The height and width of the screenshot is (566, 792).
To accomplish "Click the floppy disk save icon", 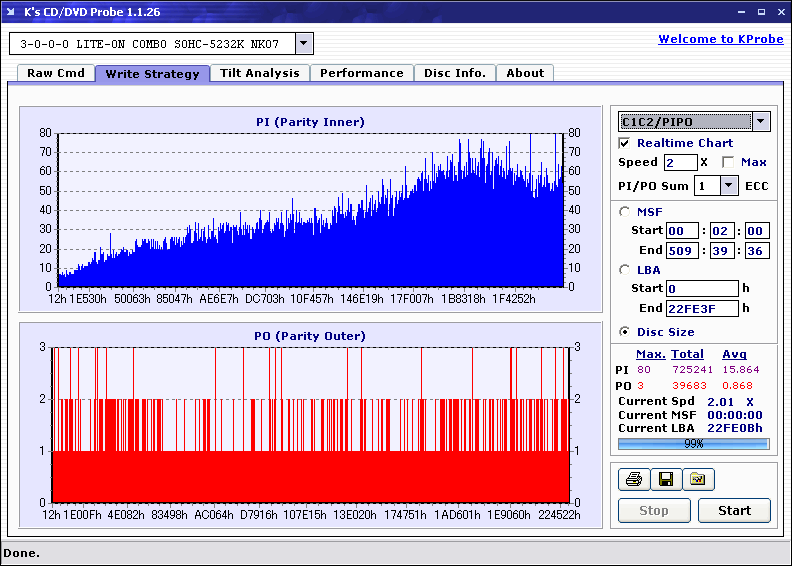I will (x=665, y=480).
